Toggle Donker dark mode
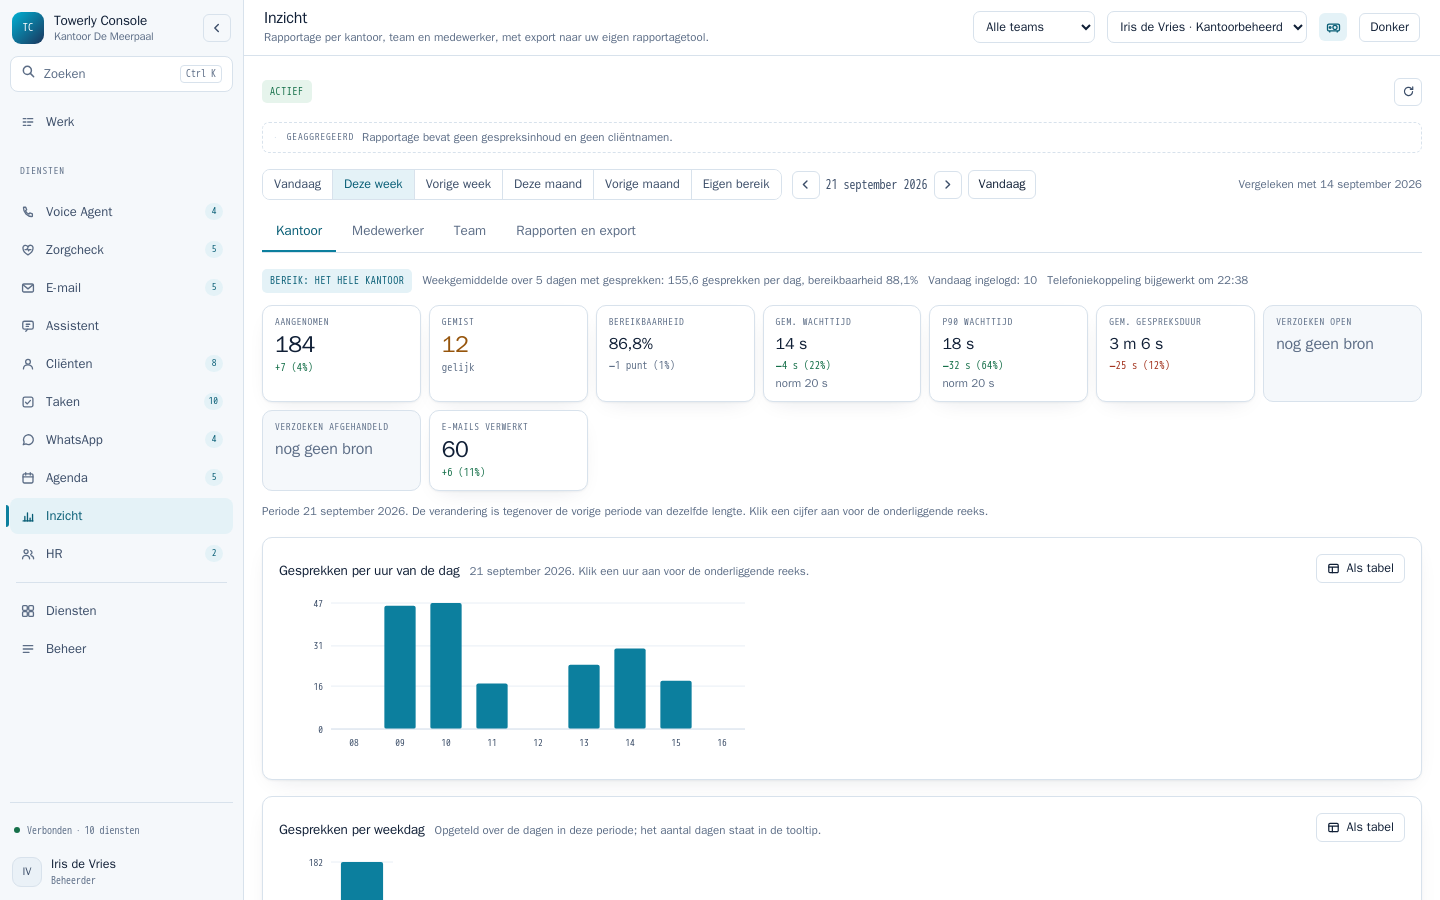 (x=1389, y=27)
